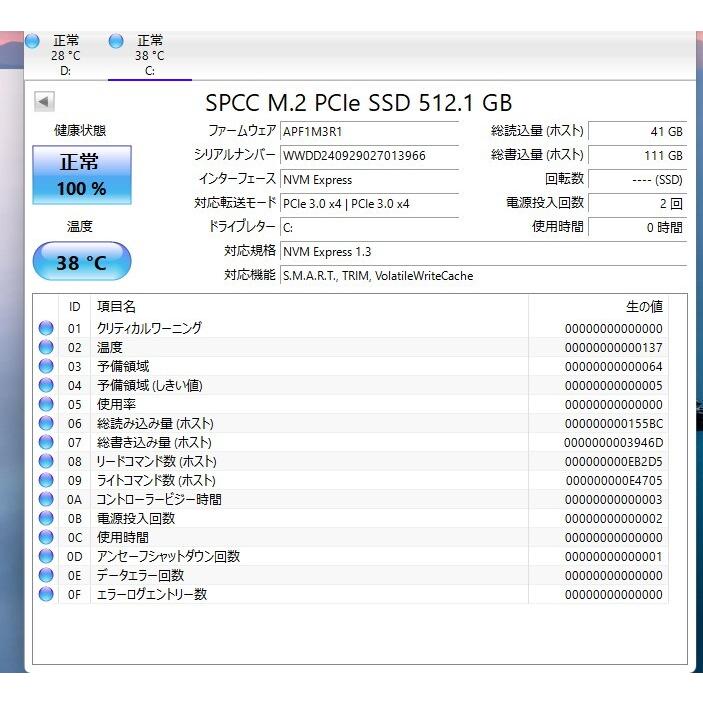703x703 pixels.
Task: Click raw value 00000000000005
Action: (613, 386)
